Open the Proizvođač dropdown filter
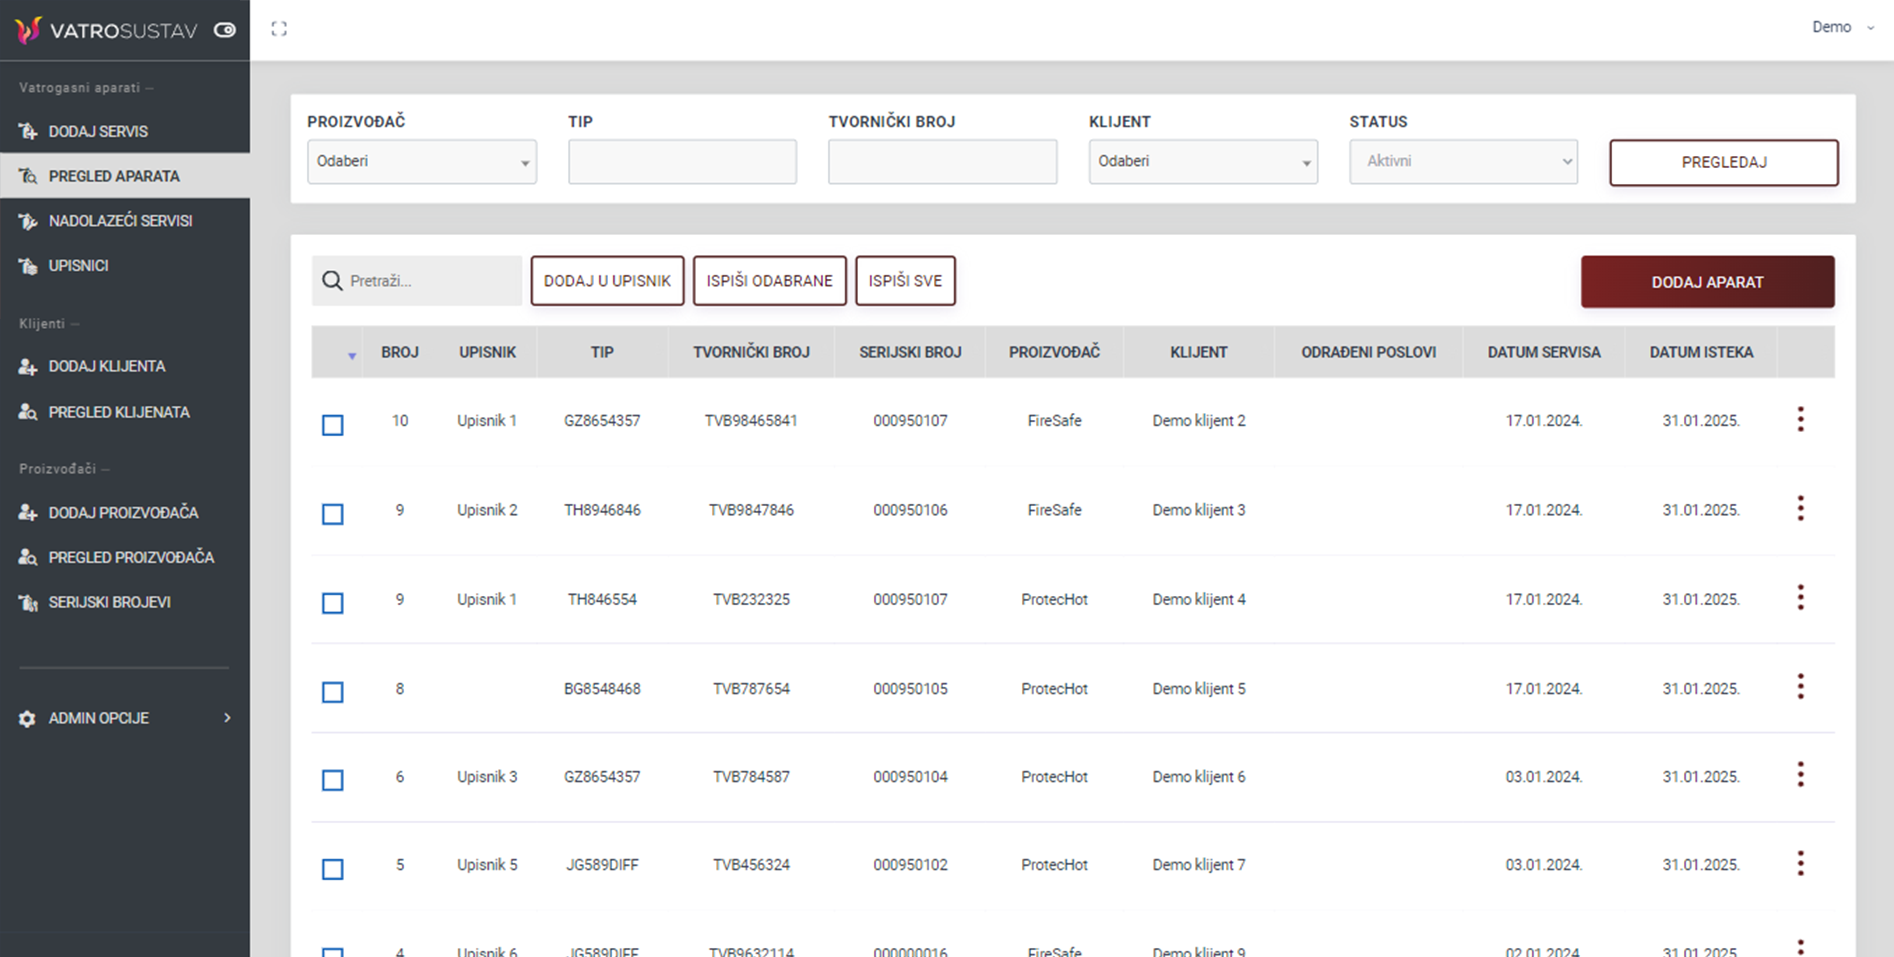Image resolution: width=1894 pixels, height=957 pixels. [421, 162]
